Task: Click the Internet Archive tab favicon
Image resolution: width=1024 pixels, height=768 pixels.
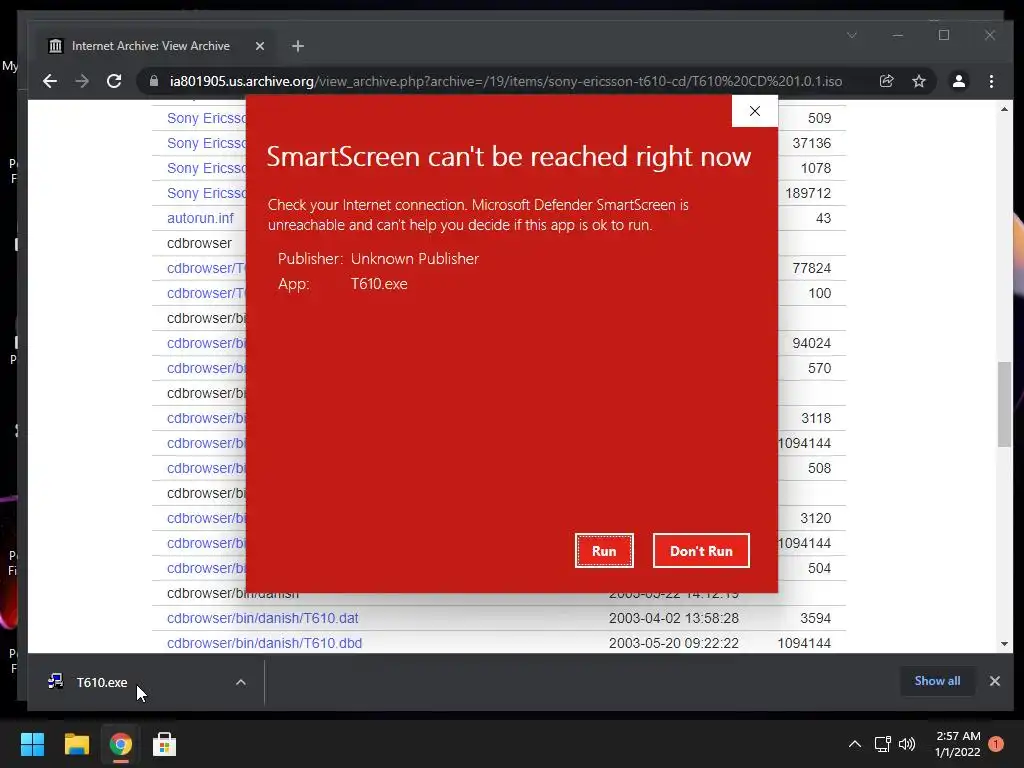Action: pyautogui.click(x=56, y=46)
